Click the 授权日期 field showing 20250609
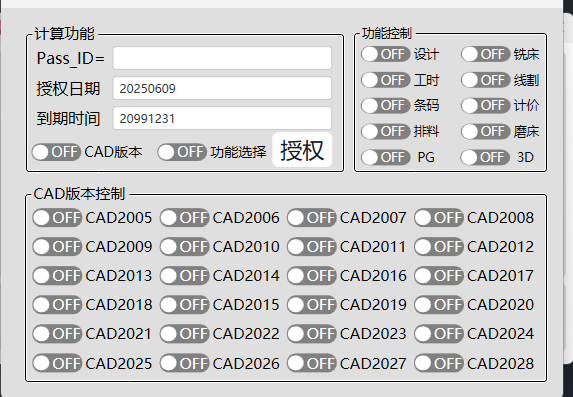The height and width of the screenshot is (397, 573). click(222, 88)
